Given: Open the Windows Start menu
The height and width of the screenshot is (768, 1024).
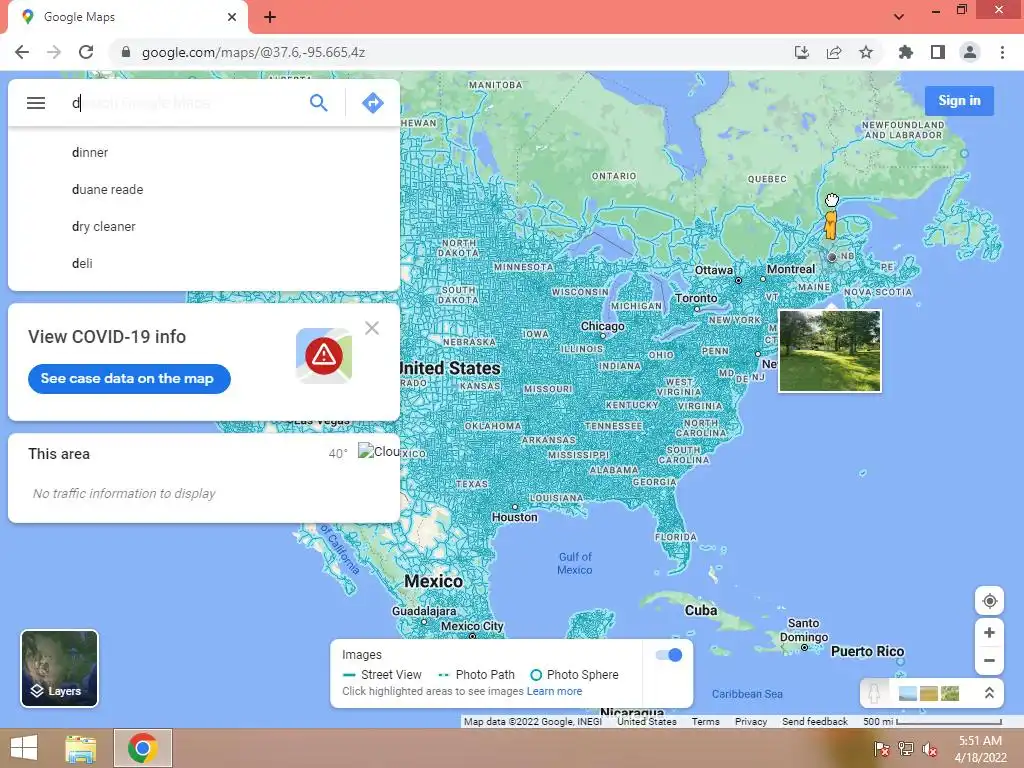Looking at the screenshot, I should pos(24,748).
